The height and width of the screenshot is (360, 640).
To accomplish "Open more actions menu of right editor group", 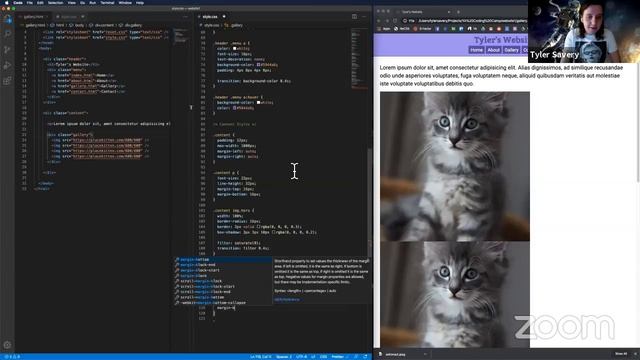I will (x=364, y=17).
